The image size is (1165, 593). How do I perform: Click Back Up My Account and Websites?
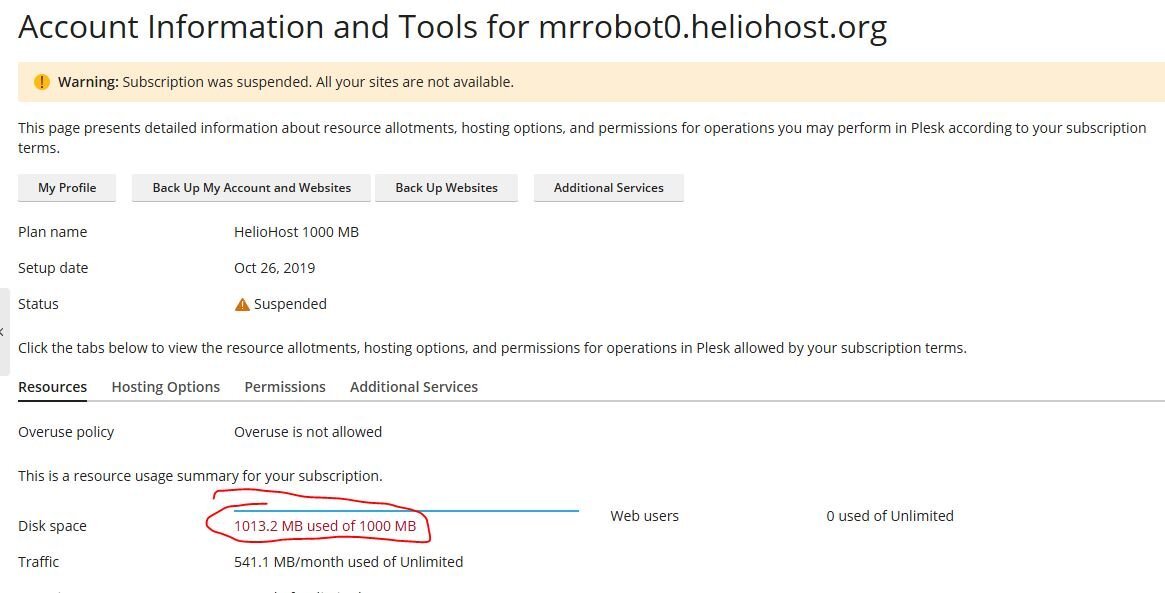click(x=251, y=188)
